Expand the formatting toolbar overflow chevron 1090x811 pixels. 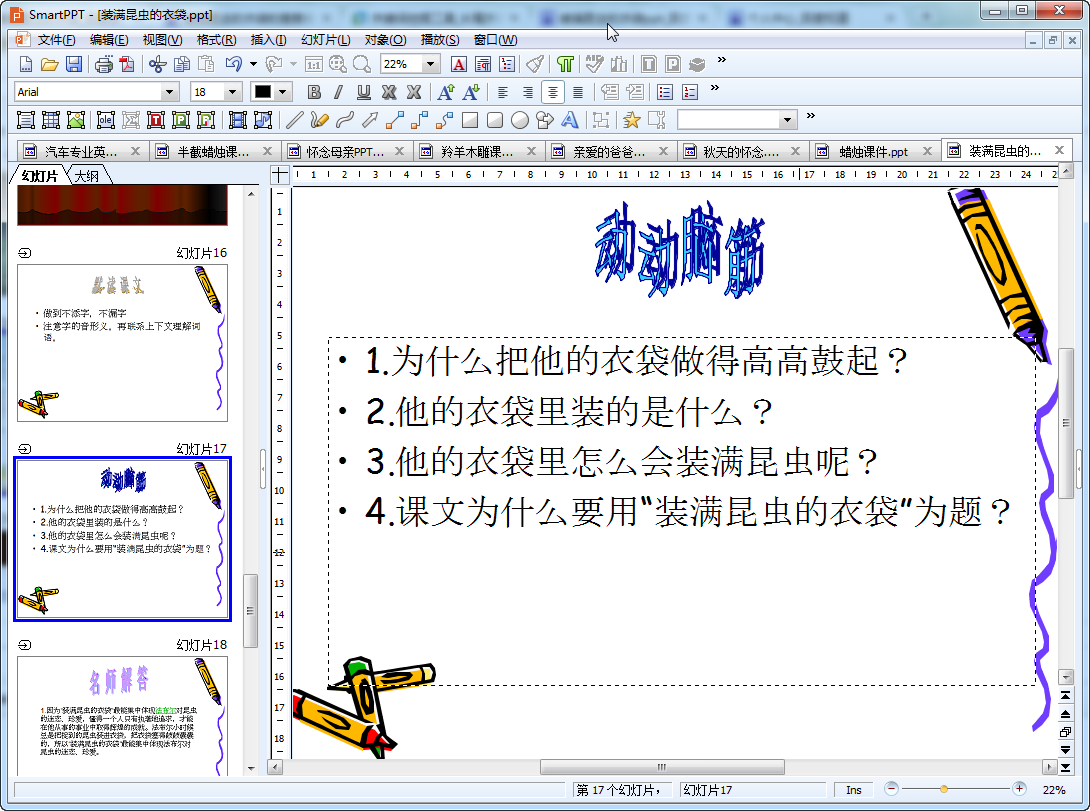pos(715,88)
